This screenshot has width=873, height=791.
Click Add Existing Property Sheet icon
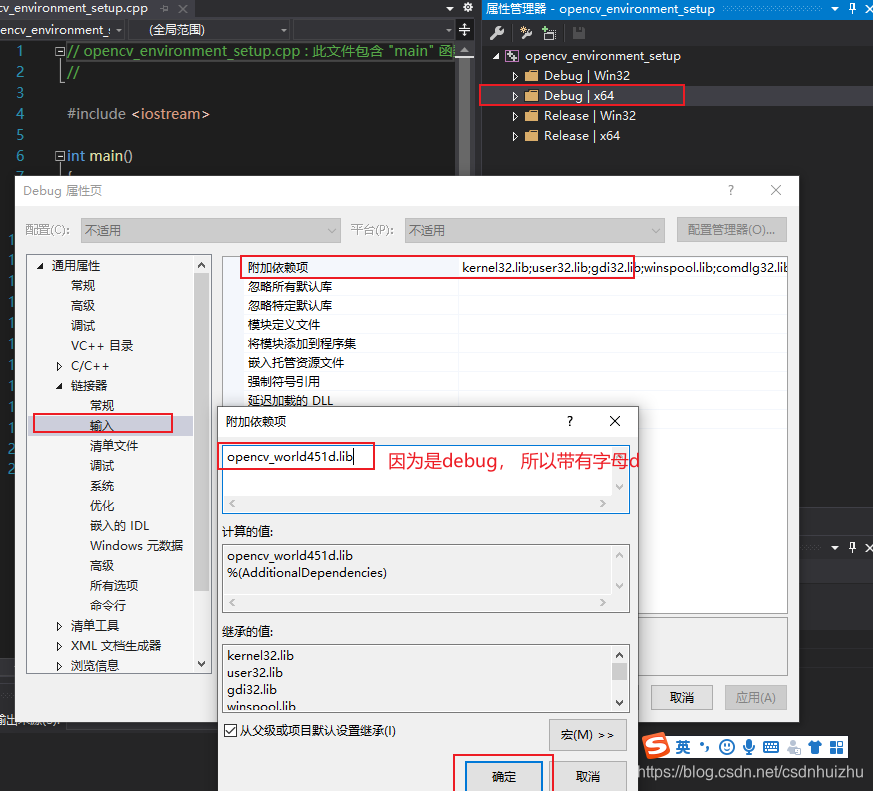(549, 33)
